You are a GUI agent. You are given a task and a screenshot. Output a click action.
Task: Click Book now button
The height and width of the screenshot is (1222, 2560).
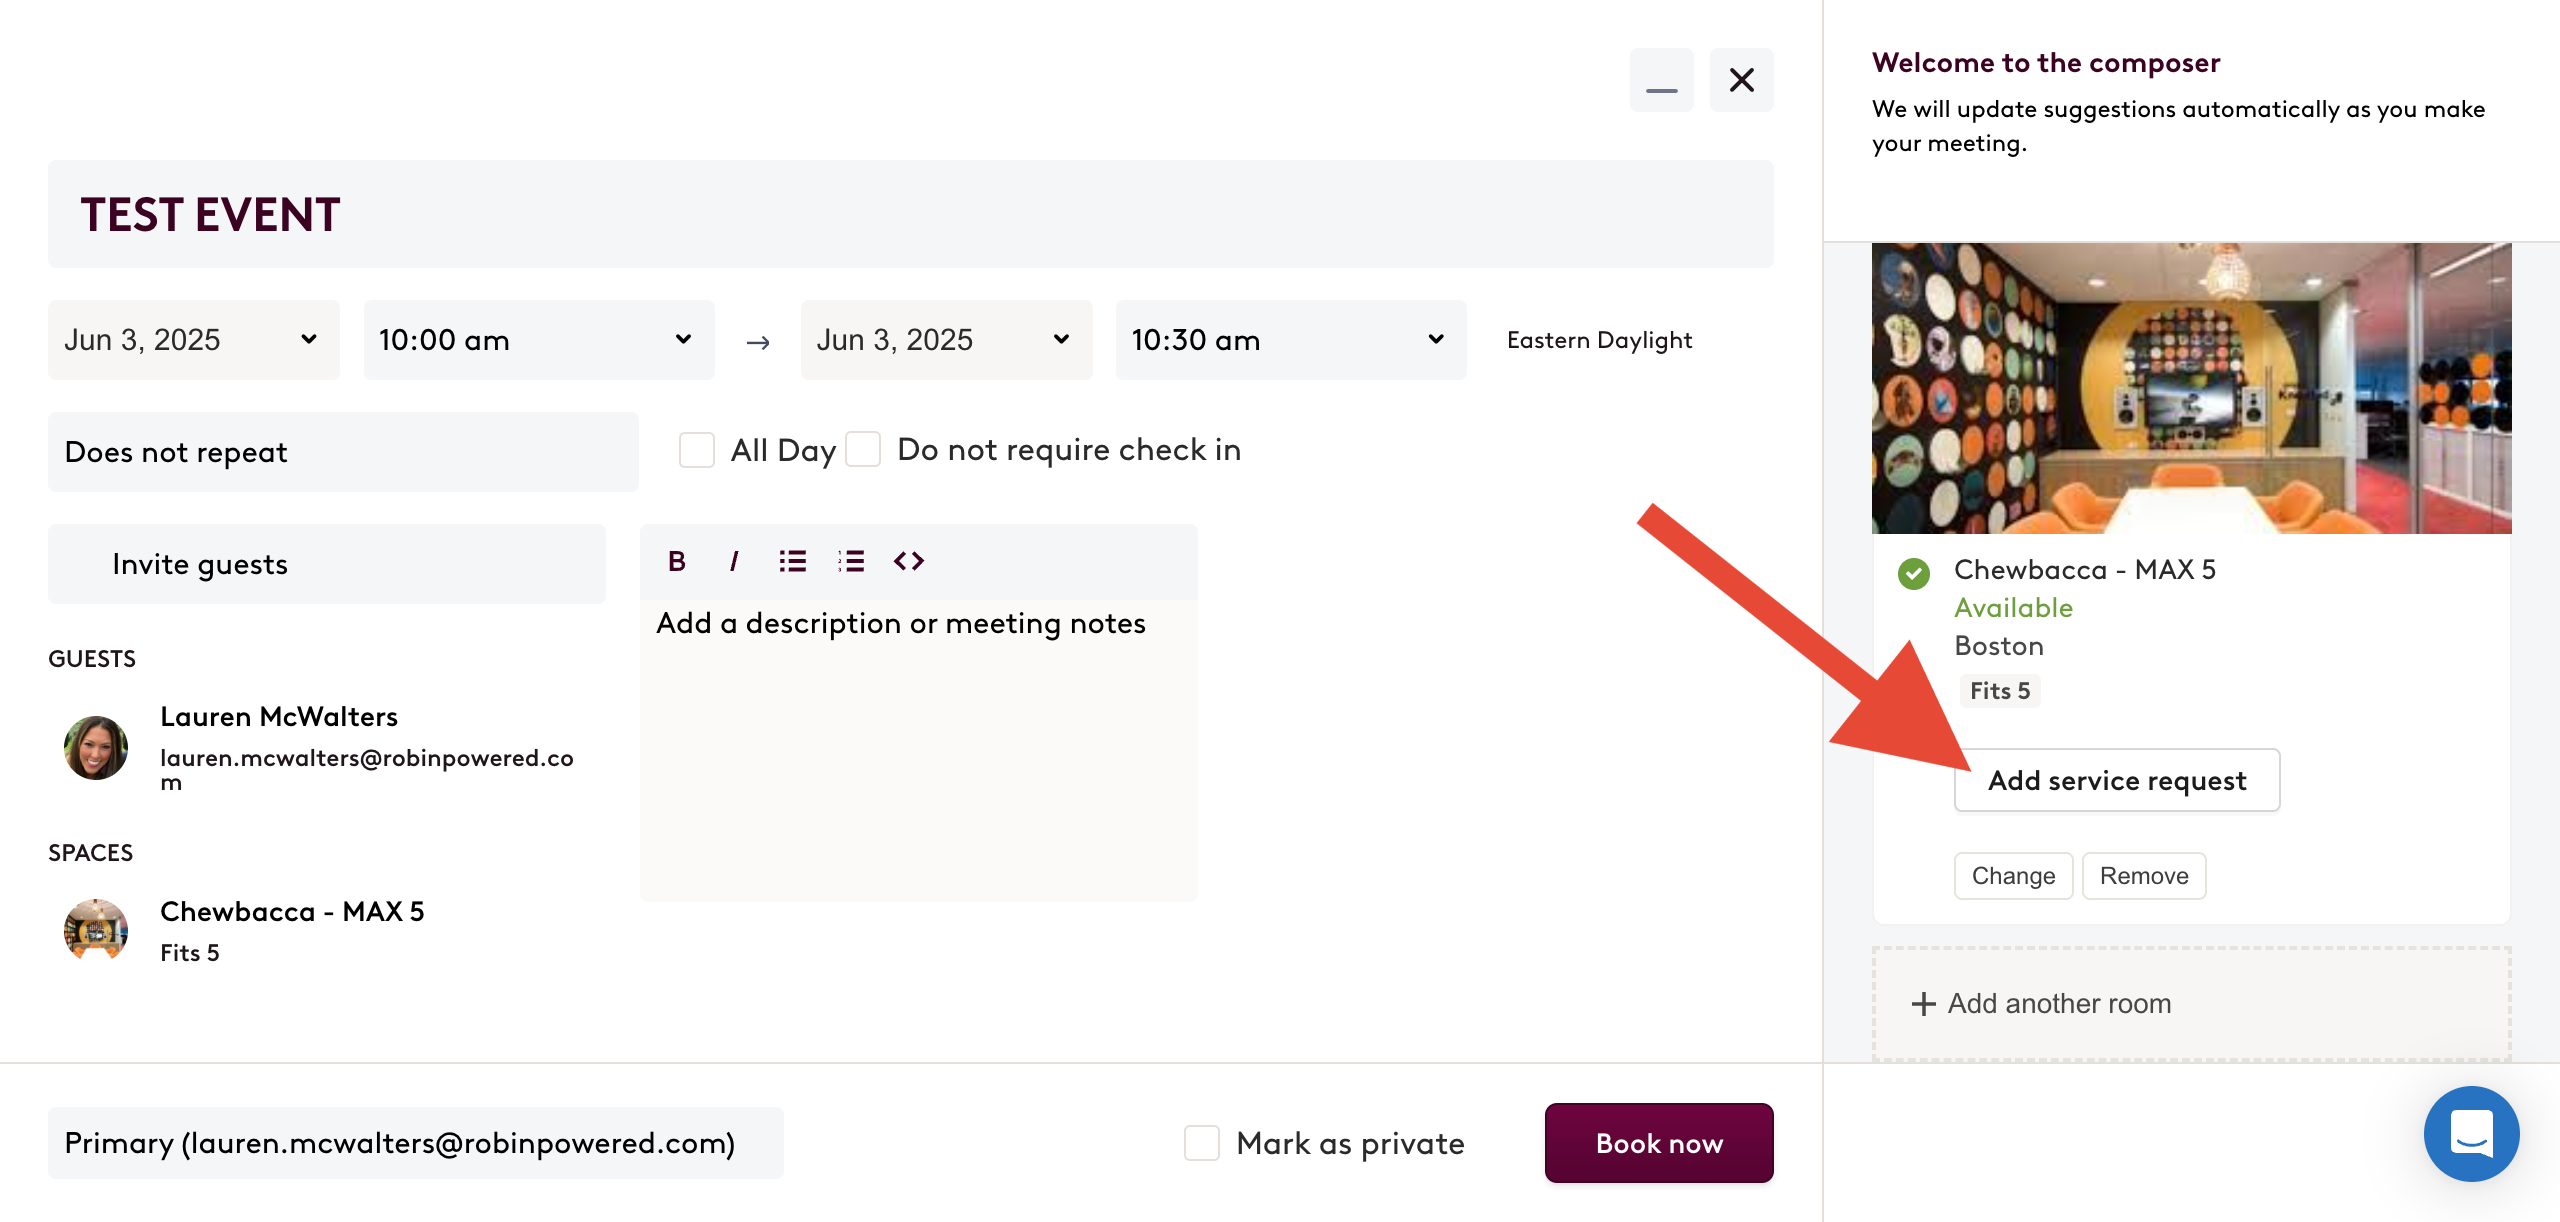1659,1143
